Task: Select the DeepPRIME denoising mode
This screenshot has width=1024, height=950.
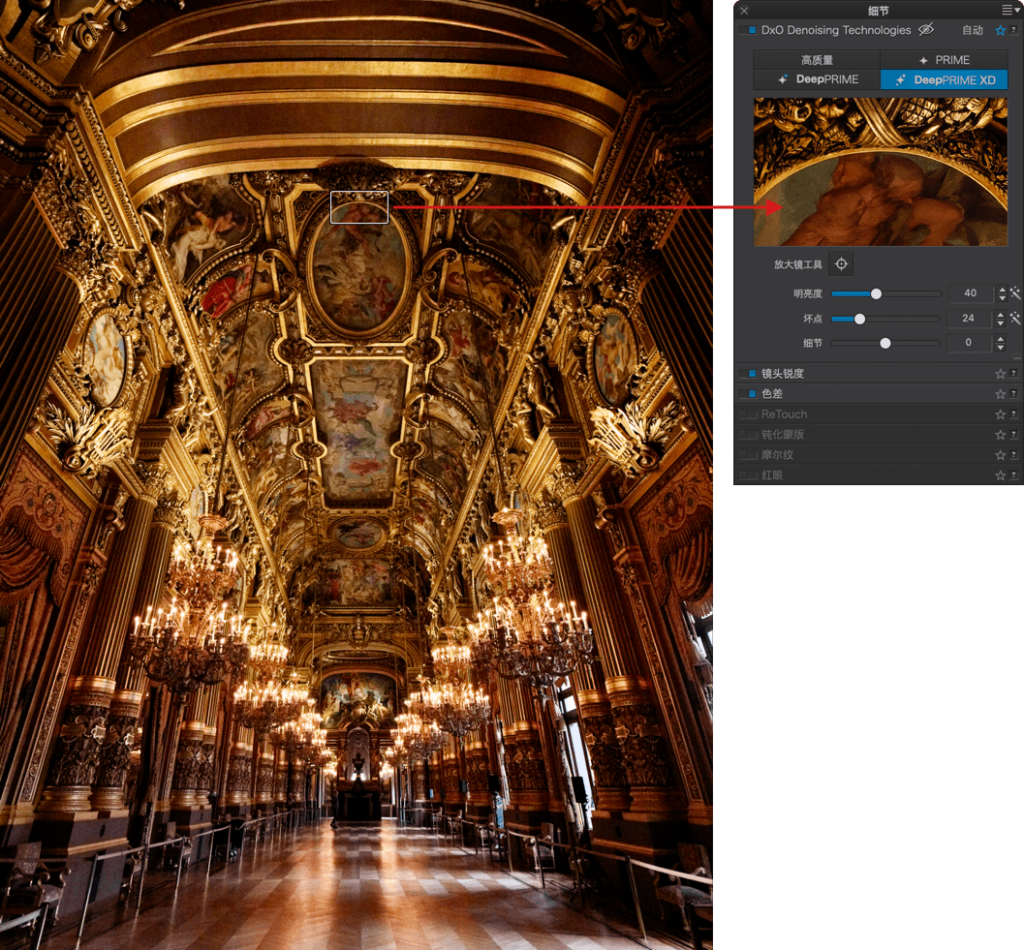Action: [816, 80]
